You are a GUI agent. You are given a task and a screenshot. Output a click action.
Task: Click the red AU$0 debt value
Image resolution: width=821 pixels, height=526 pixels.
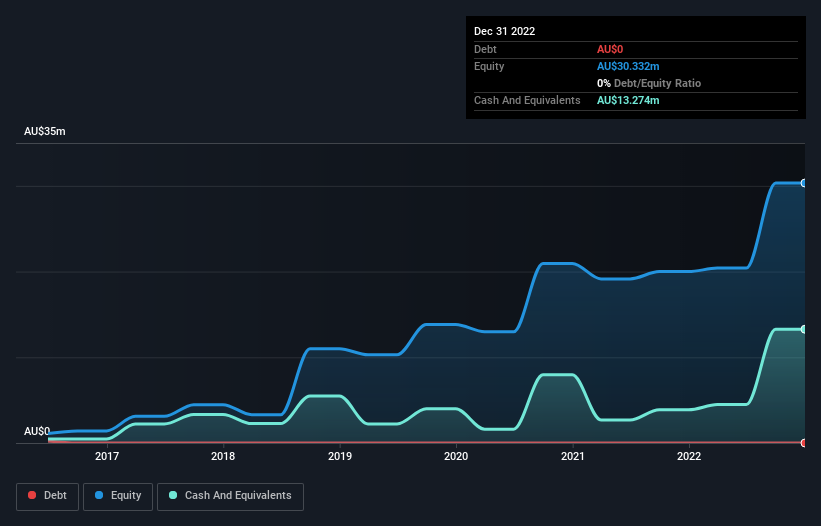[x=610, y=49]
